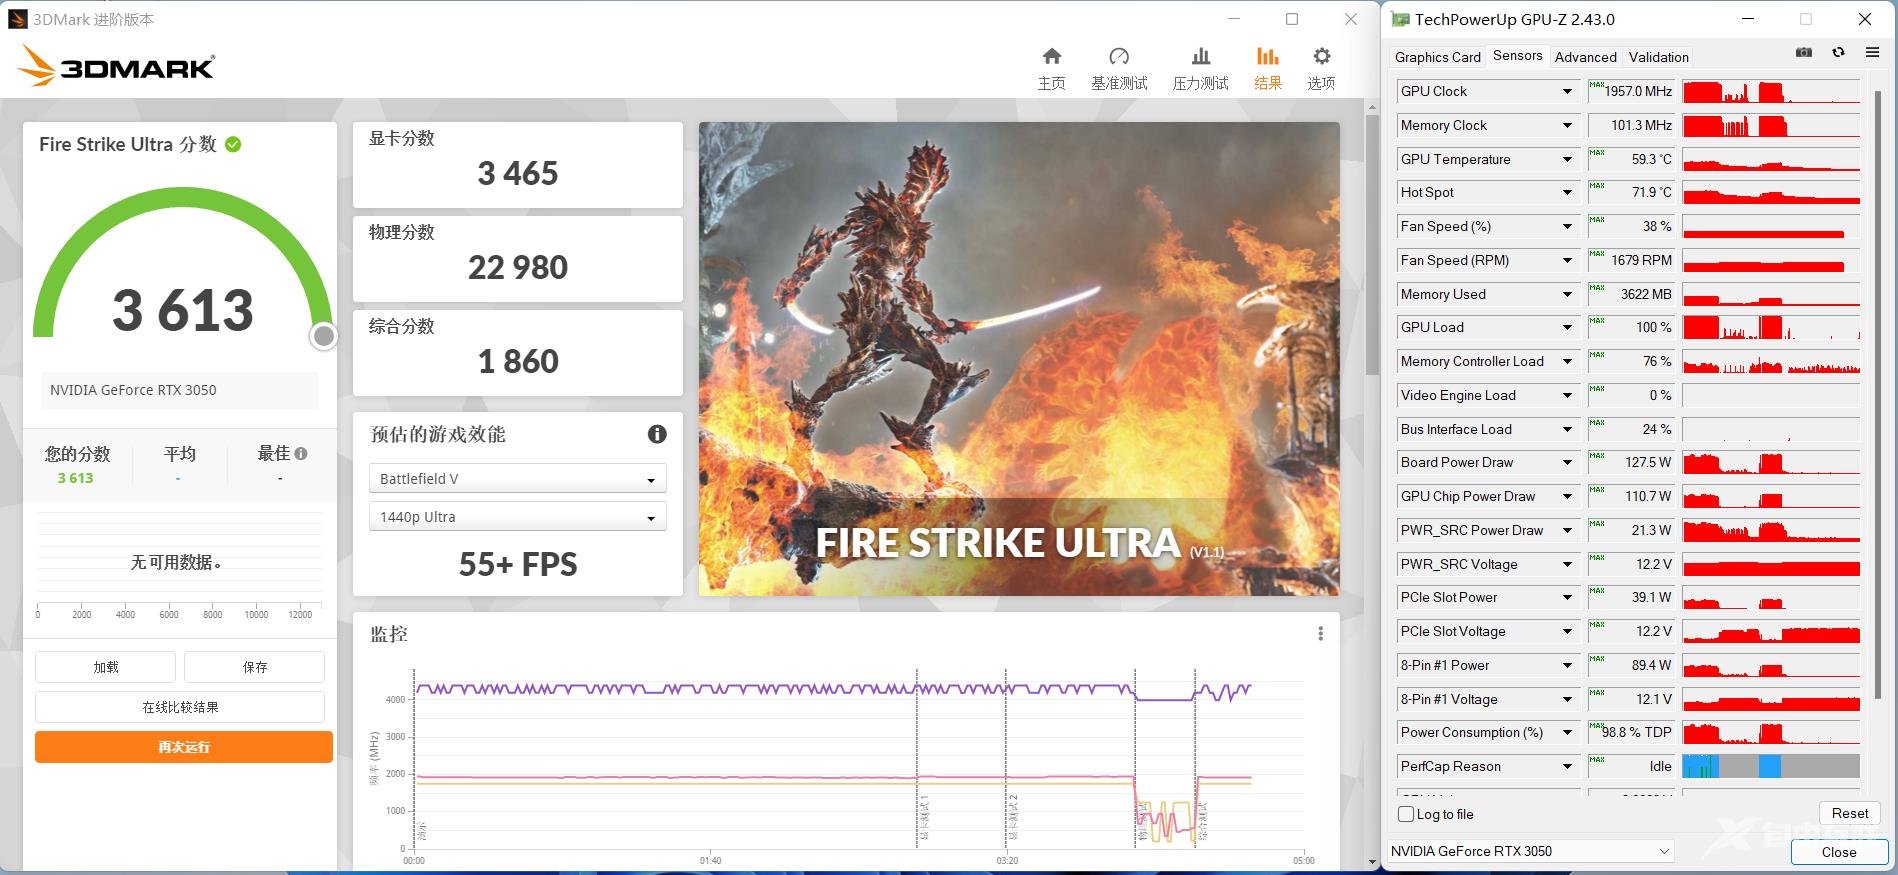Screen dimensions: 1898x875
Task: Open the benchmarks (基准测试) gauge icon
Action: point(1119,57)
